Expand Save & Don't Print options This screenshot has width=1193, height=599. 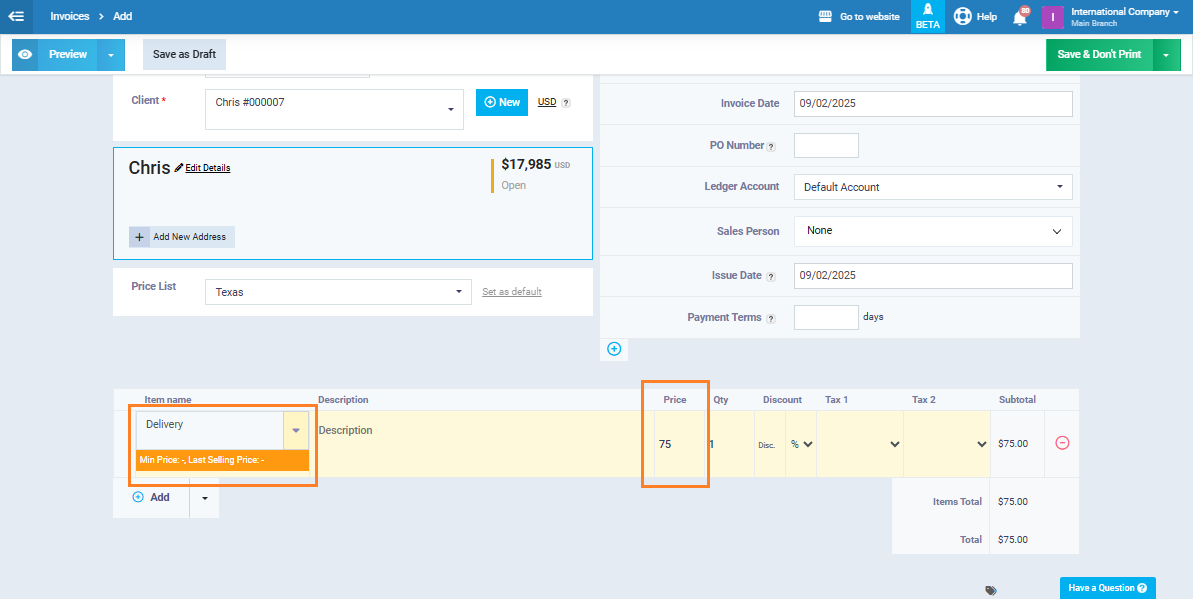point(1167,55)
